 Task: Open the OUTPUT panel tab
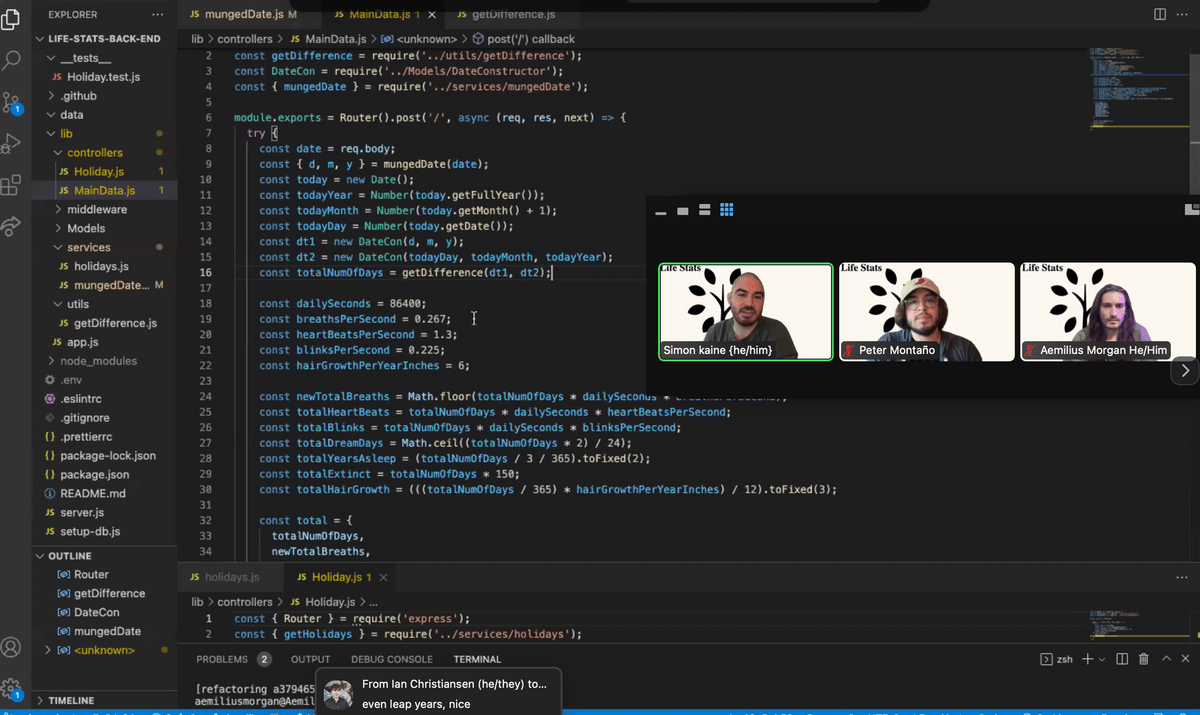pos(310,660)
